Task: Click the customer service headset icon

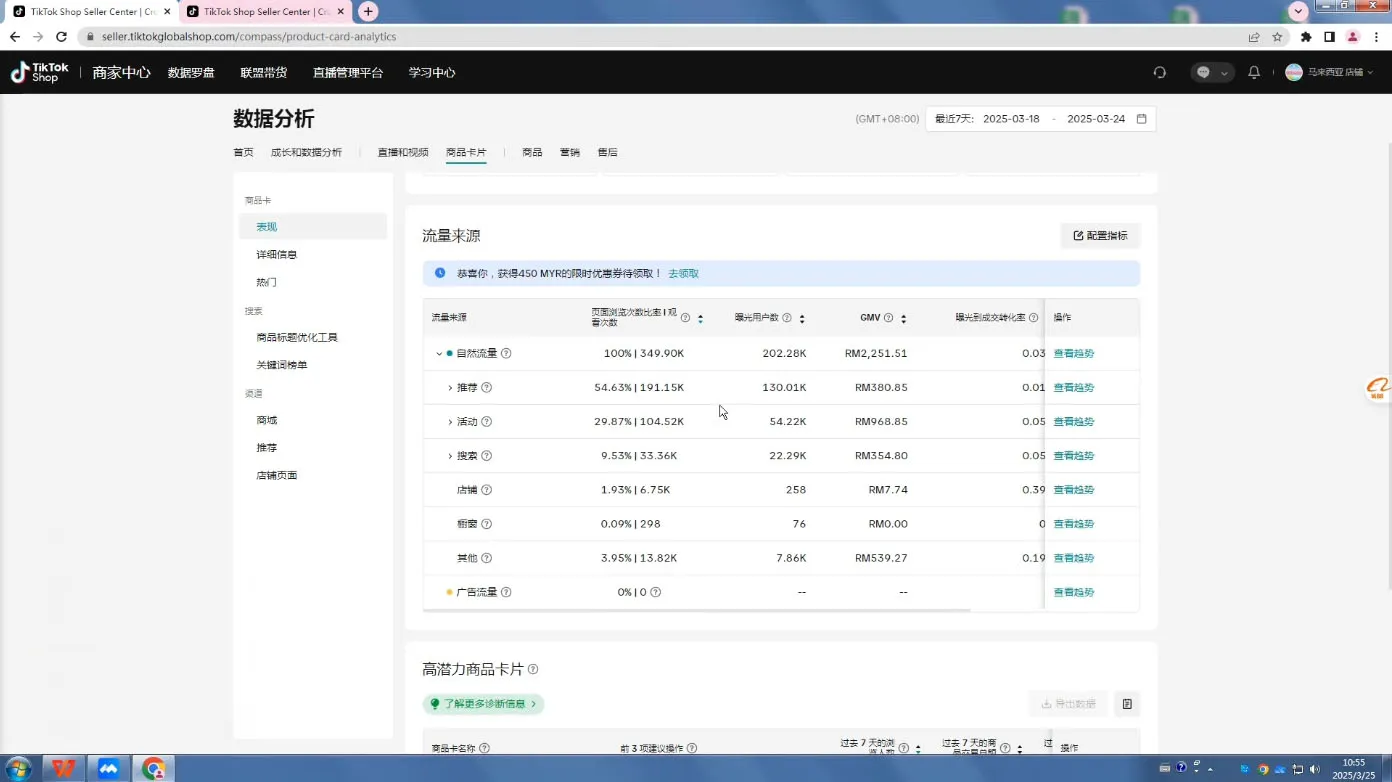Action: pos(1159,71)
